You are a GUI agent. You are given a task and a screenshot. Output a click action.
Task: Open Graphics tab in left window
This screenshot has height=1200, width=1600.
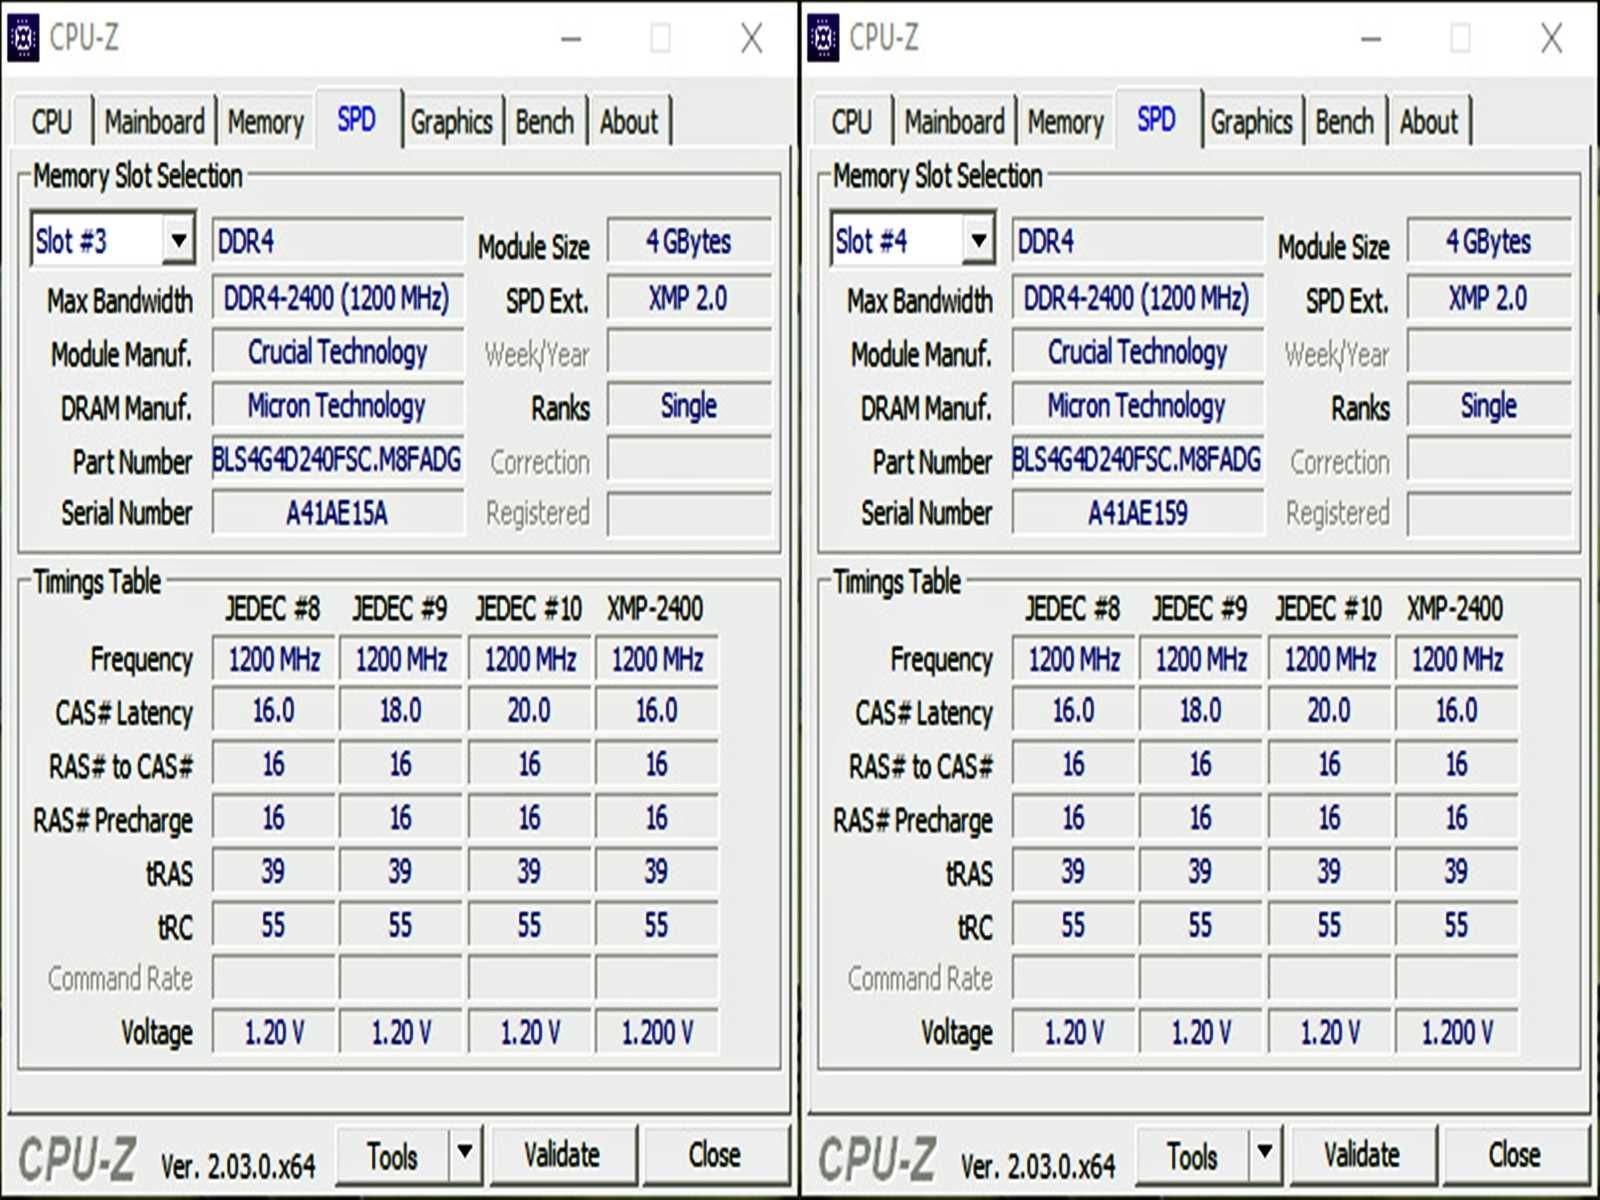point(451,122)
